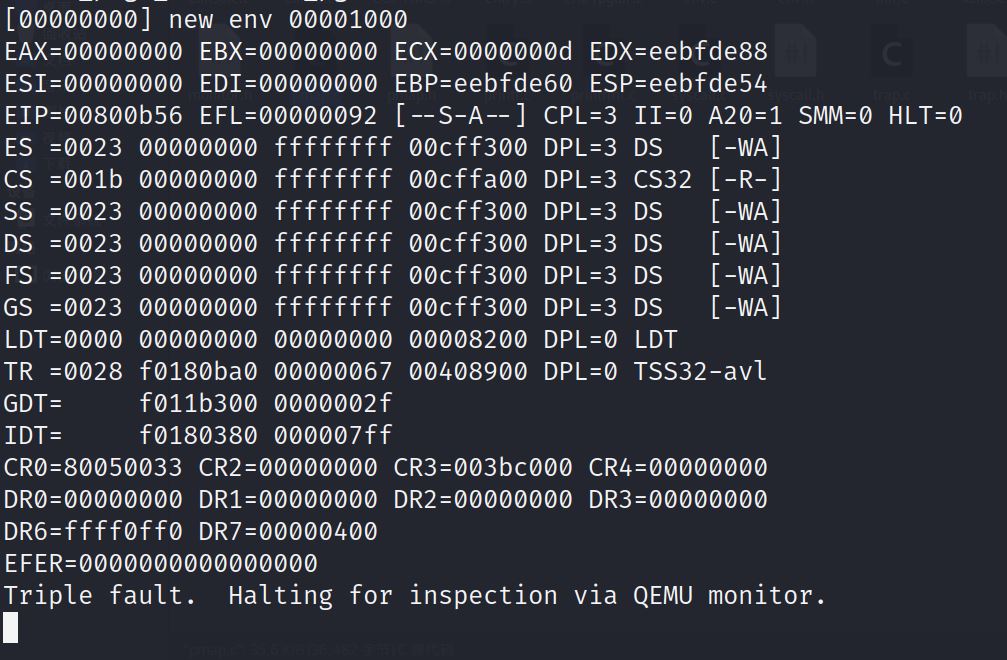Click the ECX=0000000d register value
The height and width of the screenshot is (660, 1007).
(x=483, y=52)
